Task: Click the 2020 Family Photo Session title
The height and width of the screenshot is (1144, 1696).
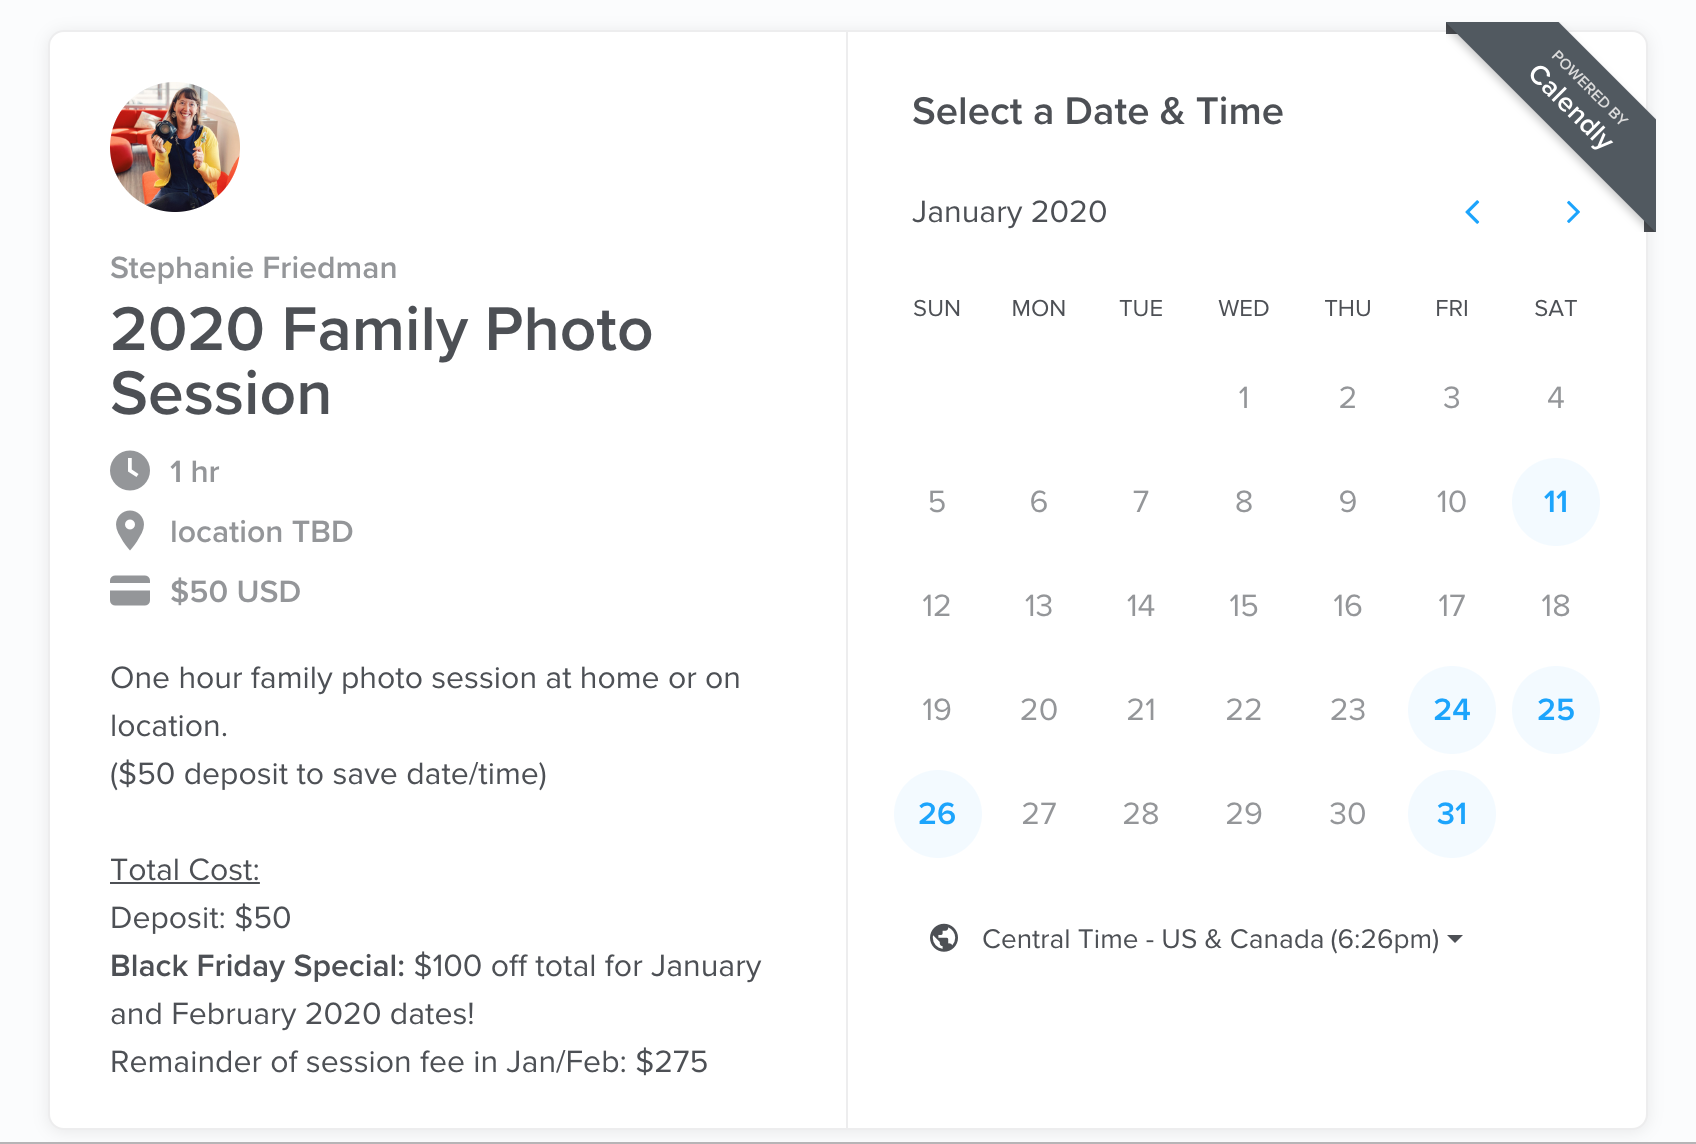Action: [381, 361]
